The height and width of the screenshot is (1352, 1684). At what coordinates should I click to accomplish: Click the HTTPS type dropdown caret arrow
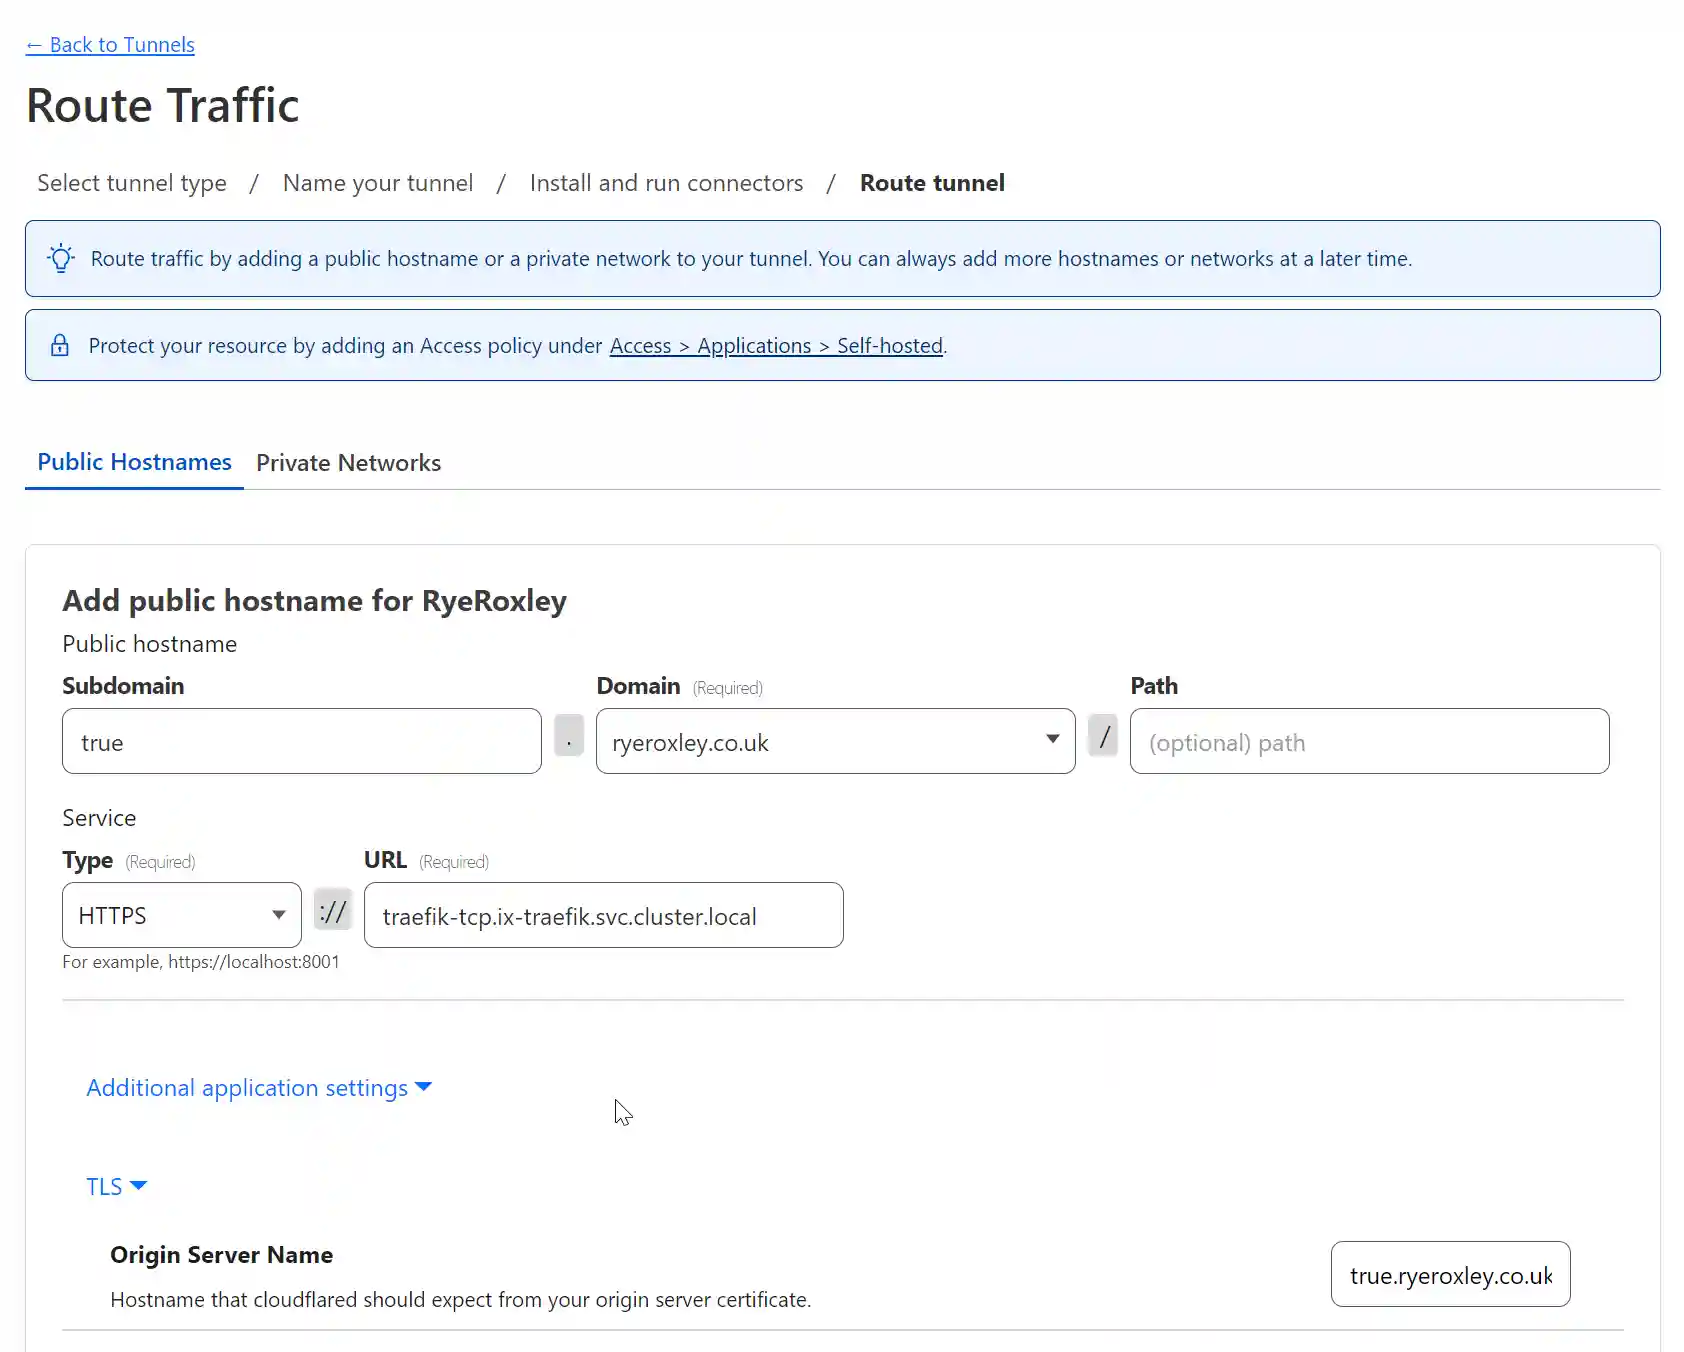pyautogui.click(x=278, y=915)
